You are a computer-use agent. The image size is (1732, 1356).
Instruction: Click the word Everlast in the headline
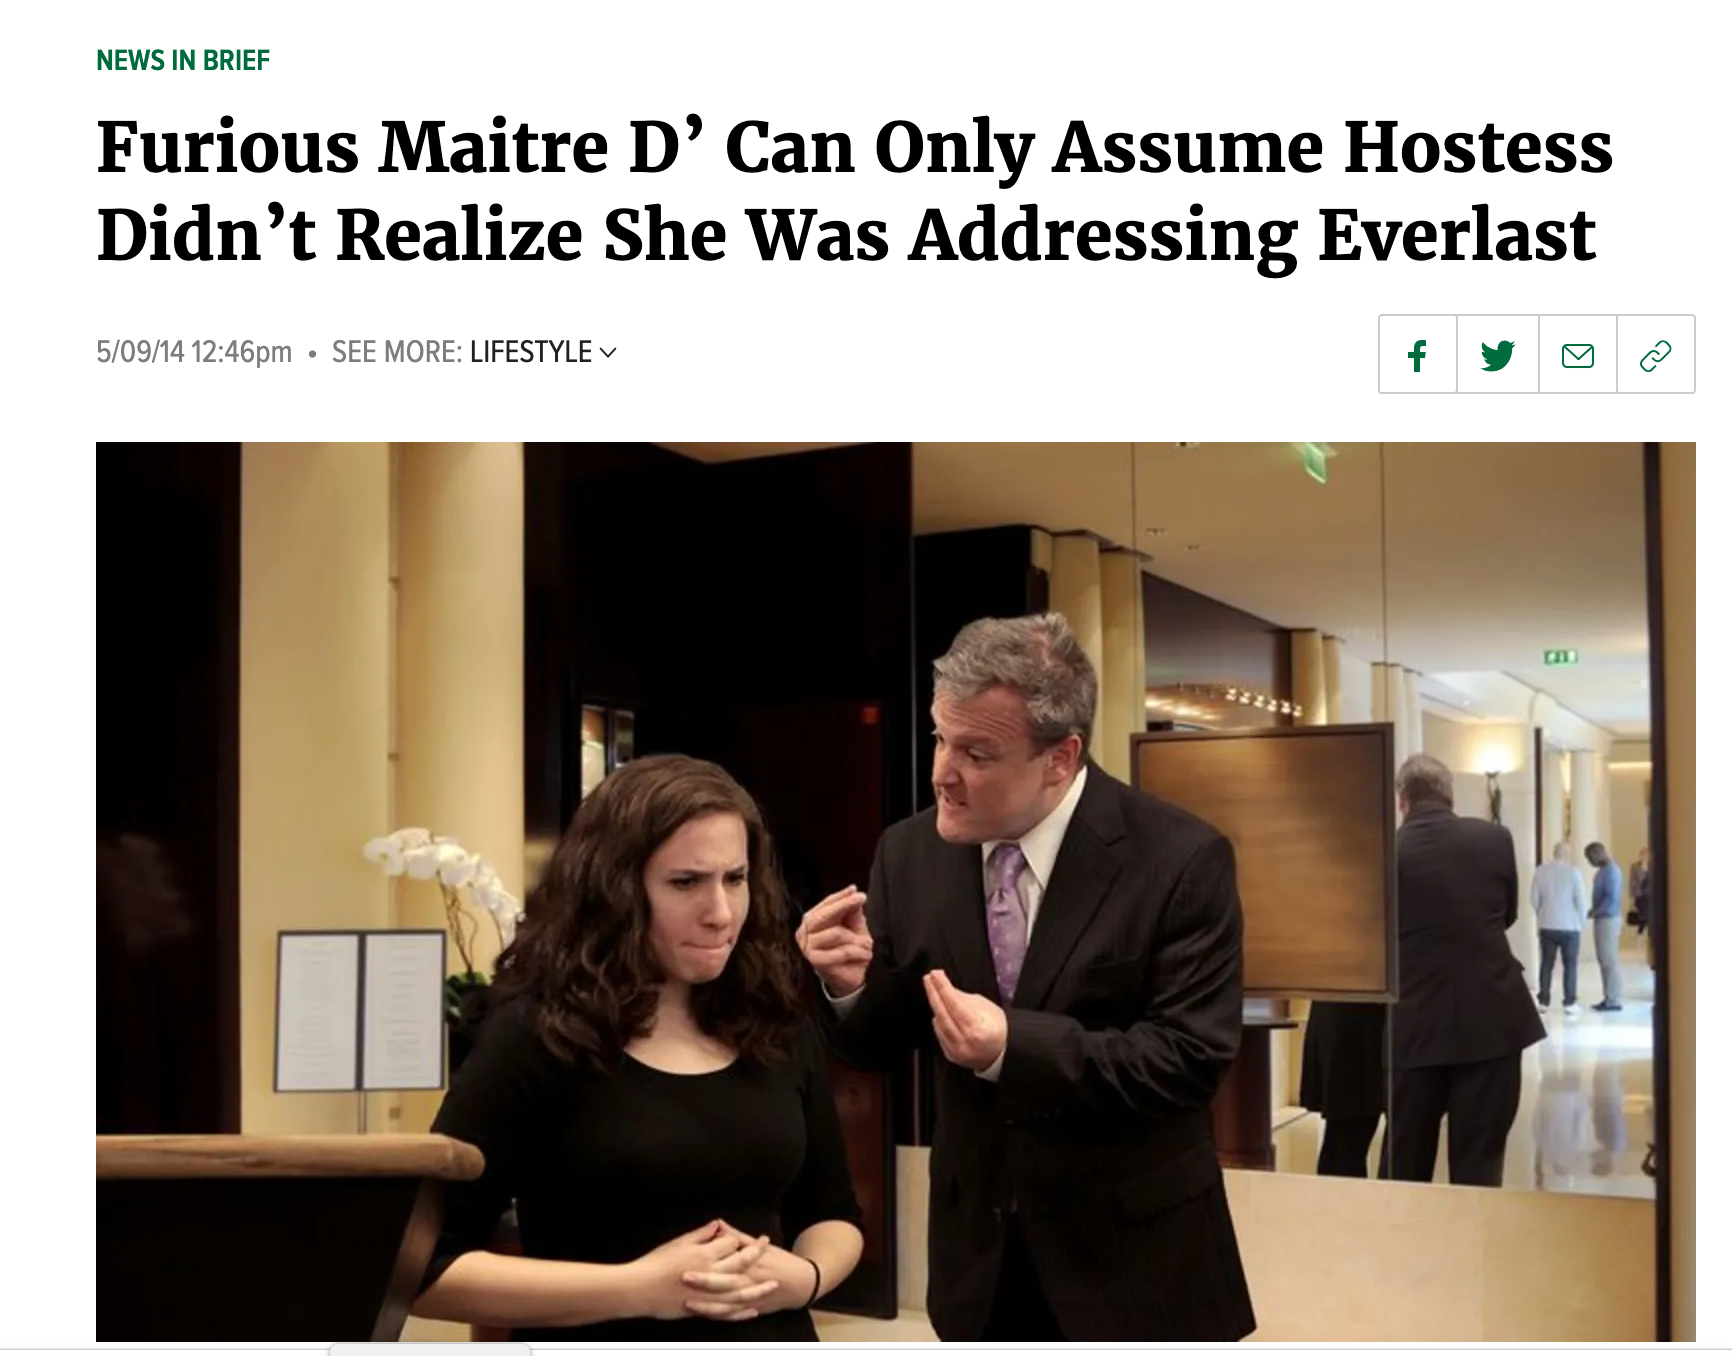click(x=1456, y=236)
